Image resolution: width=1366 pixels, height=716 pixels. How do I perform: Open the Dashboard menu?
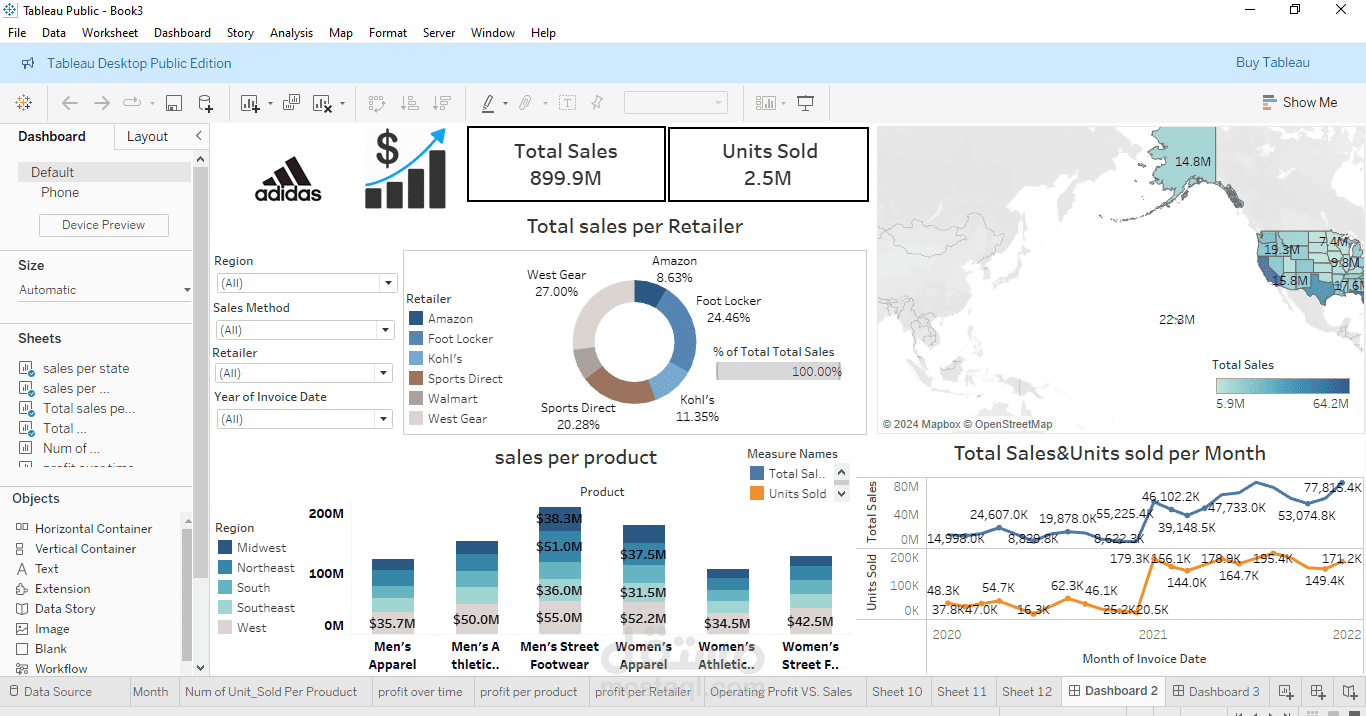[182, 33]
